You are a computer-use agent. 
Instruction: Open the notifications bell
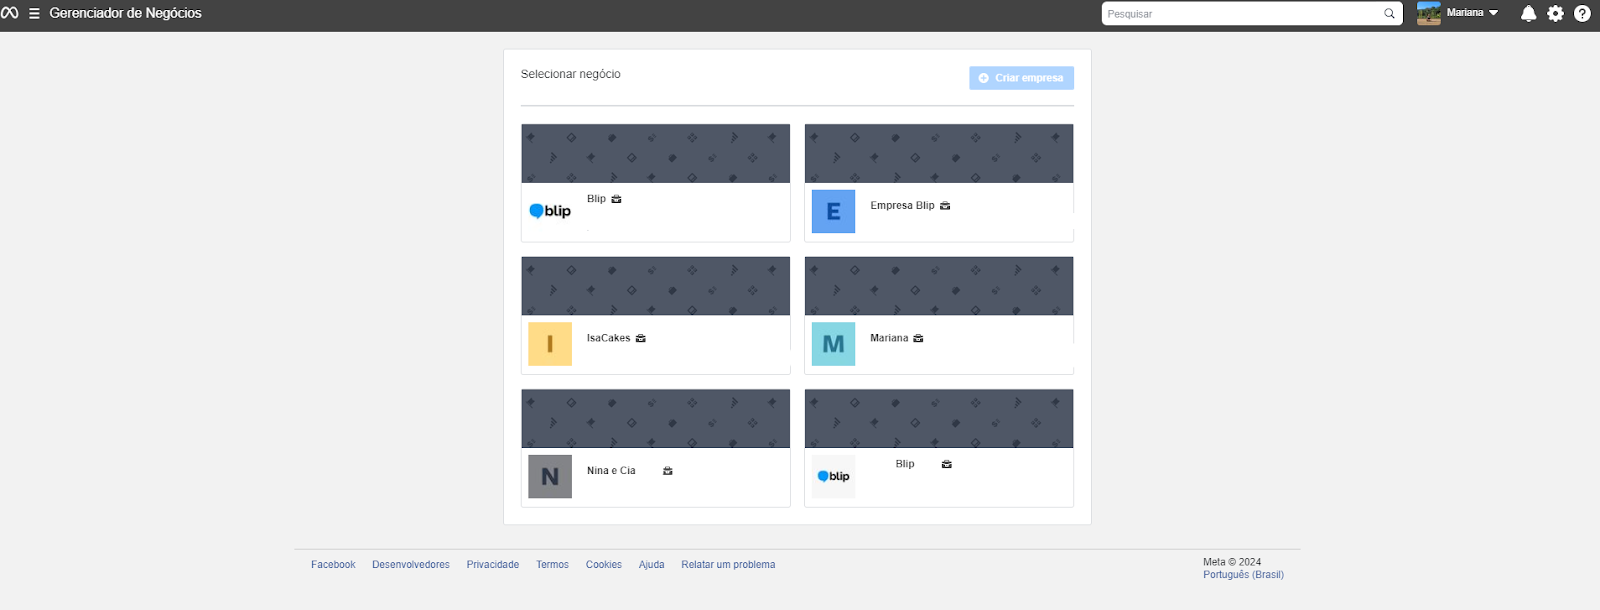pos(1528,14)
